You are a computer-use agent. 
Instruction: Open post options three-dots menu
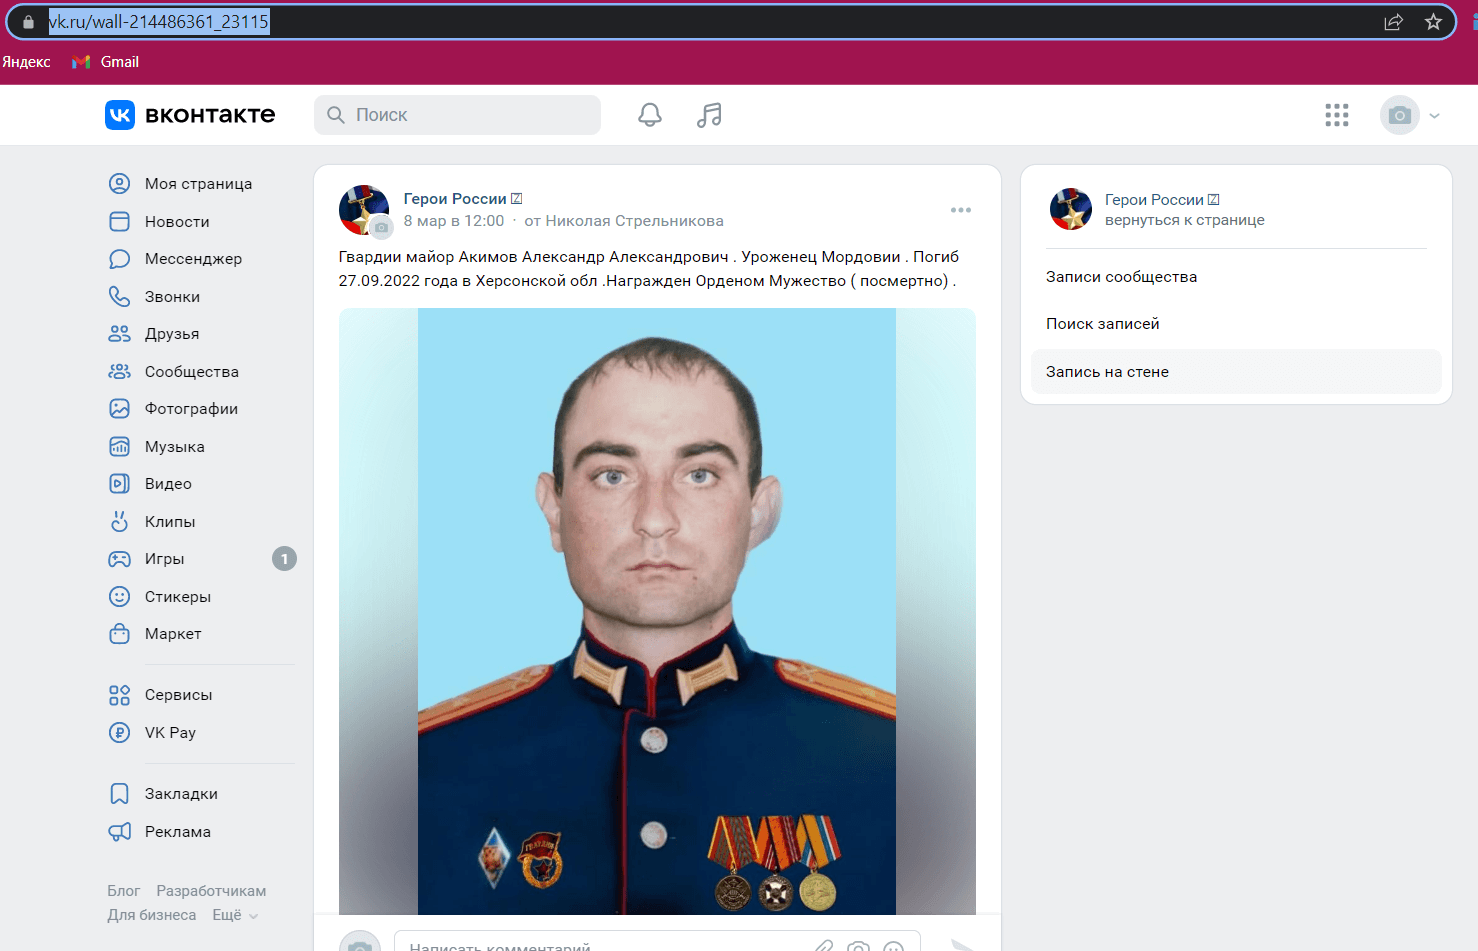point(961,210)
